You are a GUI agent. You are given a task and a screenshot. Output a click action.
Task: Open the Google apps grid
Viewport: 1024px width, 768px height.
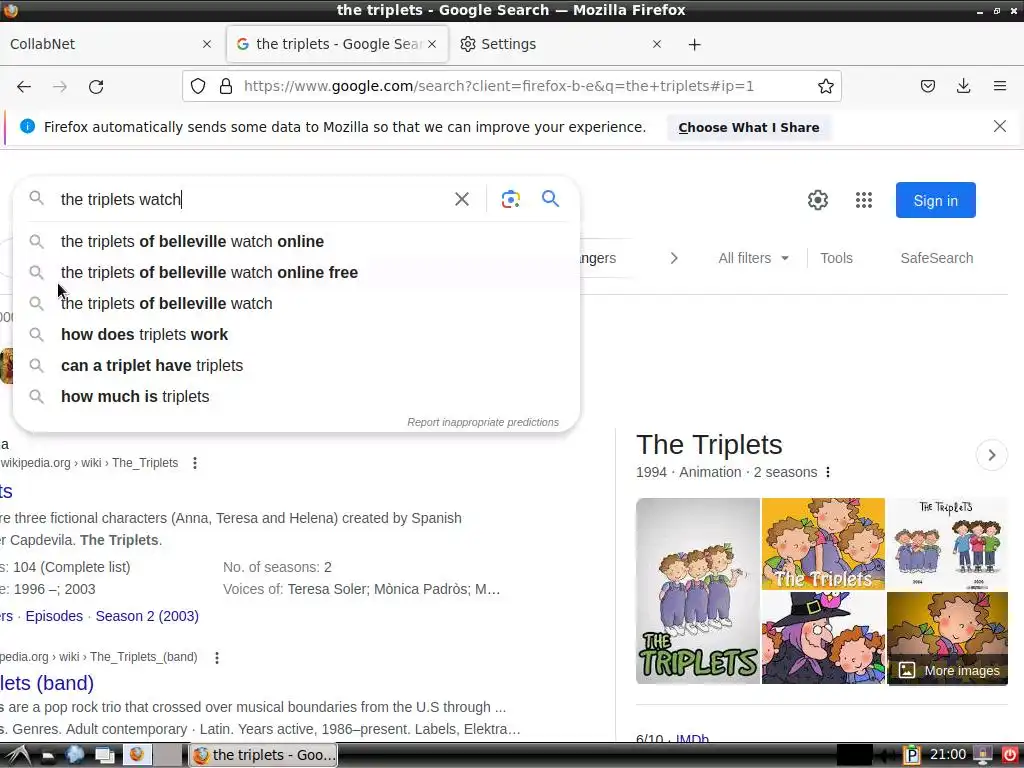tap(864, 200)
